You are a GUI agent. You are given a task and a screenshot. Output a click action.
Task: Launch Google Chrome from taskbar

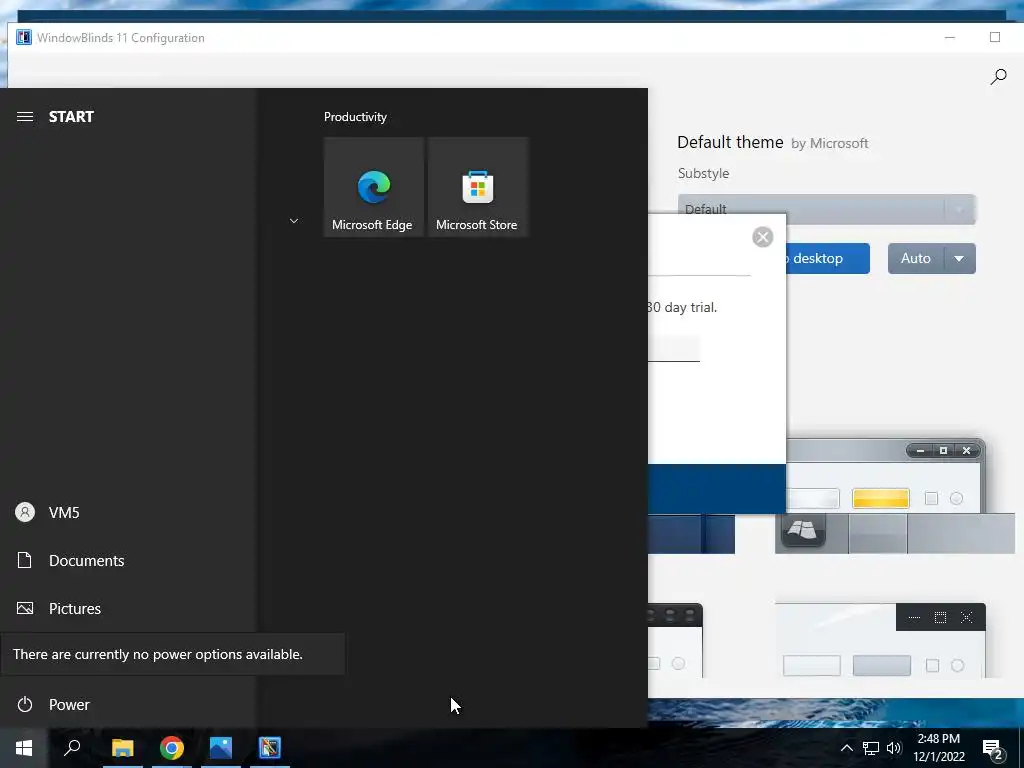[172, 748]
